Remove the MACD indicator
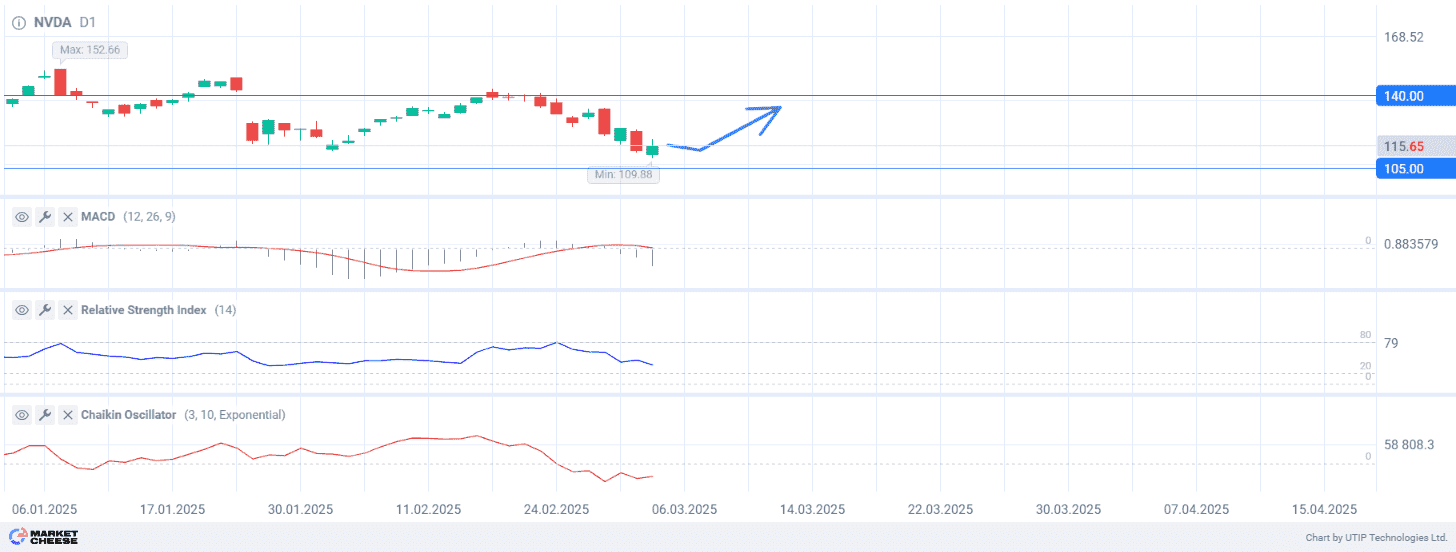Viewport: 1456px width, 552px height. (67, 216)
